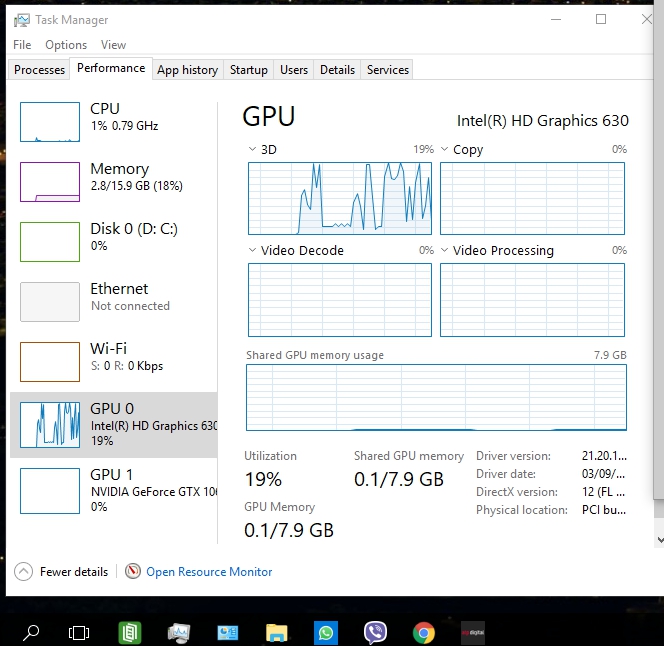Select the GPU 1 NVIDIA graph thumbnail
This screenshot has width=664, height=646.
pyautogui.click(x=50, y=491)
